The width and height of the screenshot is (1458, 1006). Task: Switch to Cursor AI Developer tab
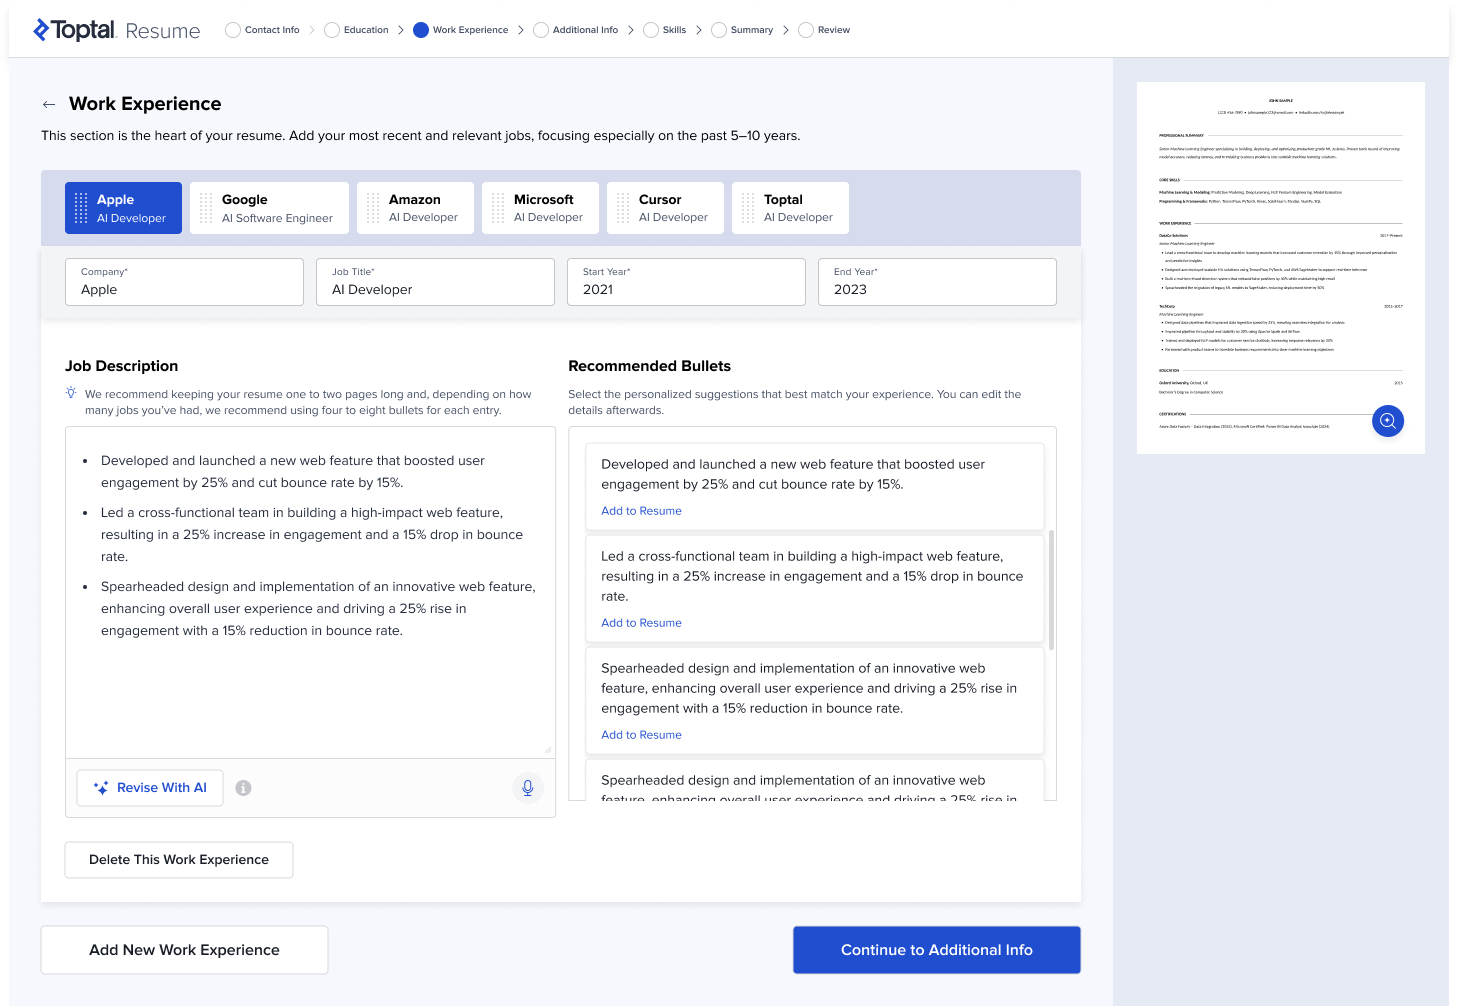click(665, 208)
